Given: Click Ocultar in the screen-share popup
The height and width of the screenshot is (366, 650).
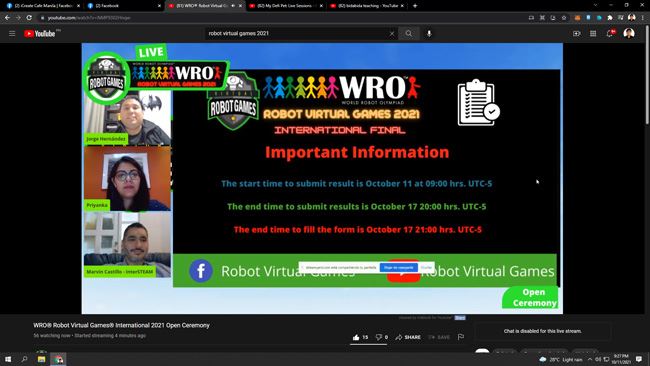Looking at the screenshot, I should click(426, 268).
